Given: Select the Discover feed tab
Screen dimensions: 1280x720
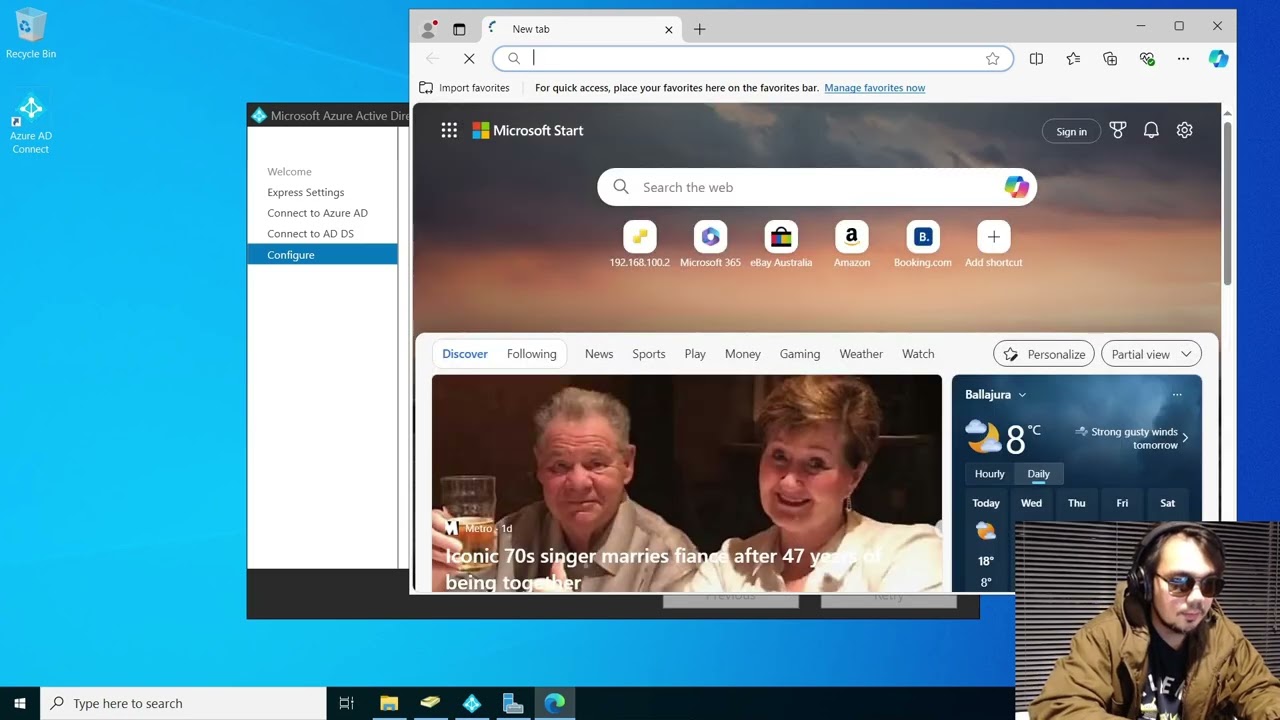Looking at the screenshot, I should [x=465, y=354].
